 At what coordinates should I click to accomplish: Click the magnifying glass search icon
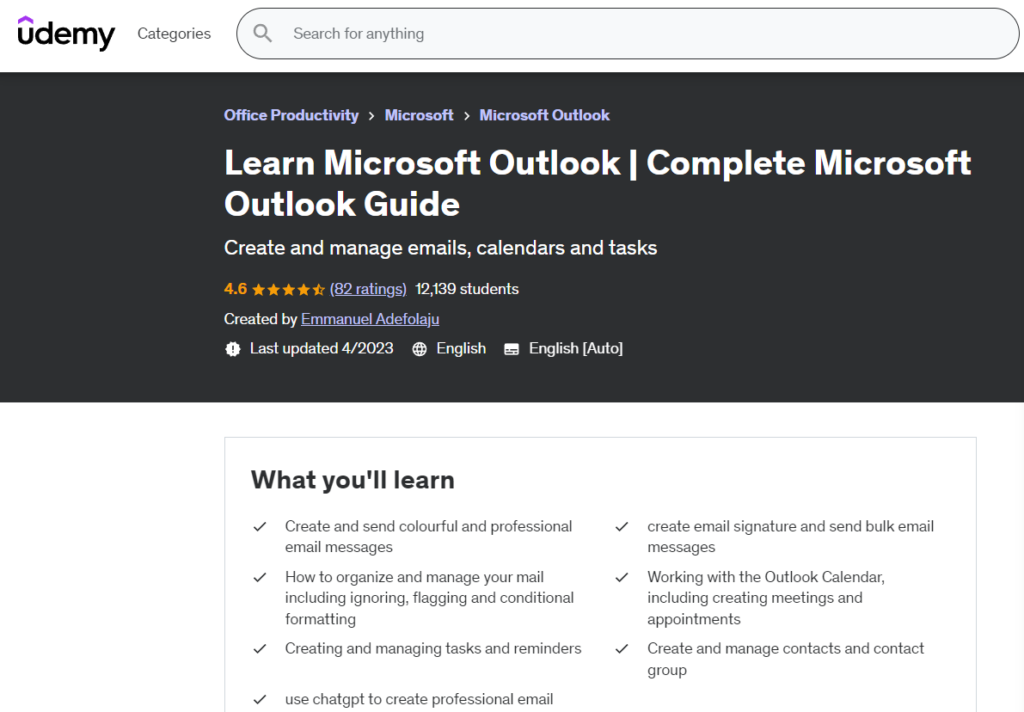[x=262, y=33]
